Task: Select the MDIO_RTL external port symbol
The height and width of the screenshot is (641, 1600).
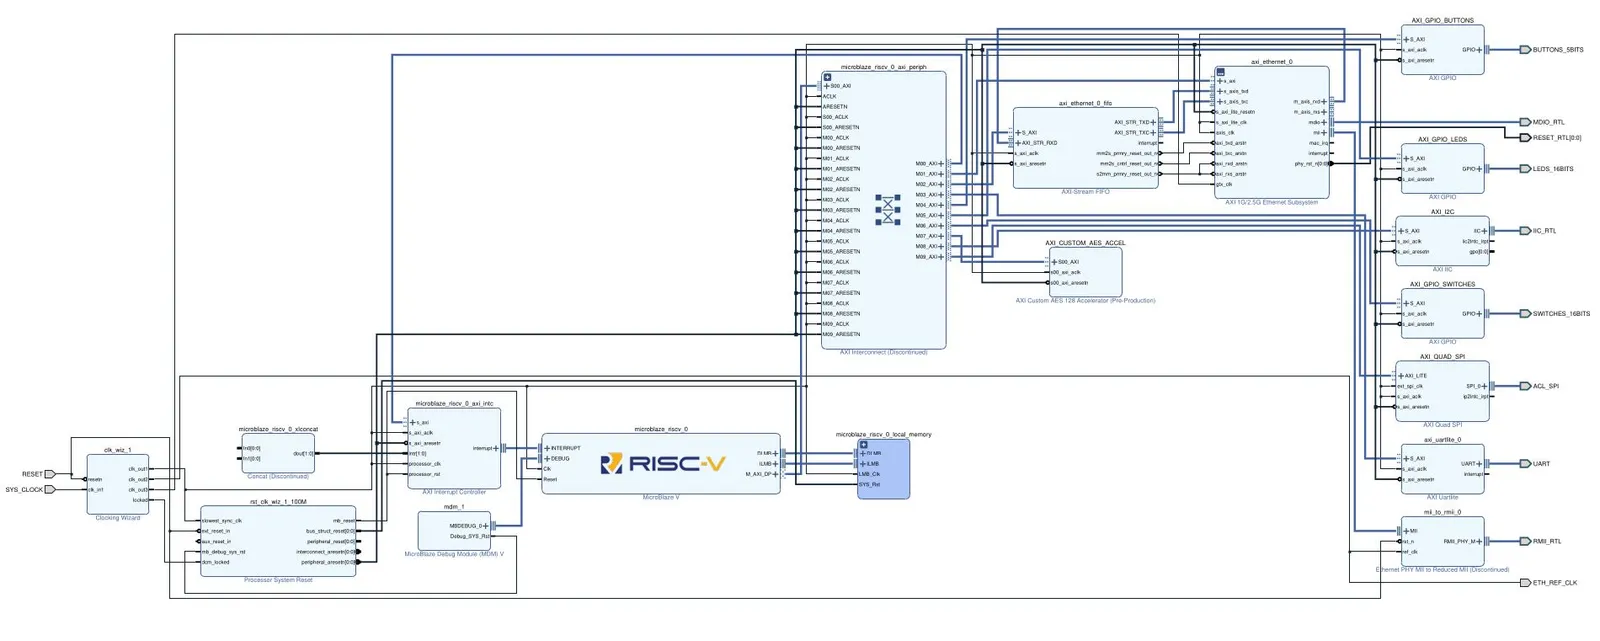Action: (x=1525, y=122)
